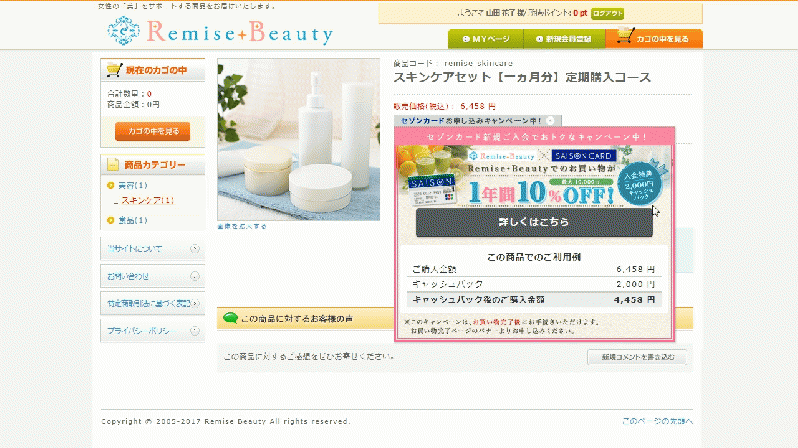Click the orange カゴの中を見る sidebar button
The image size is (798, 448).
(152, 131)
